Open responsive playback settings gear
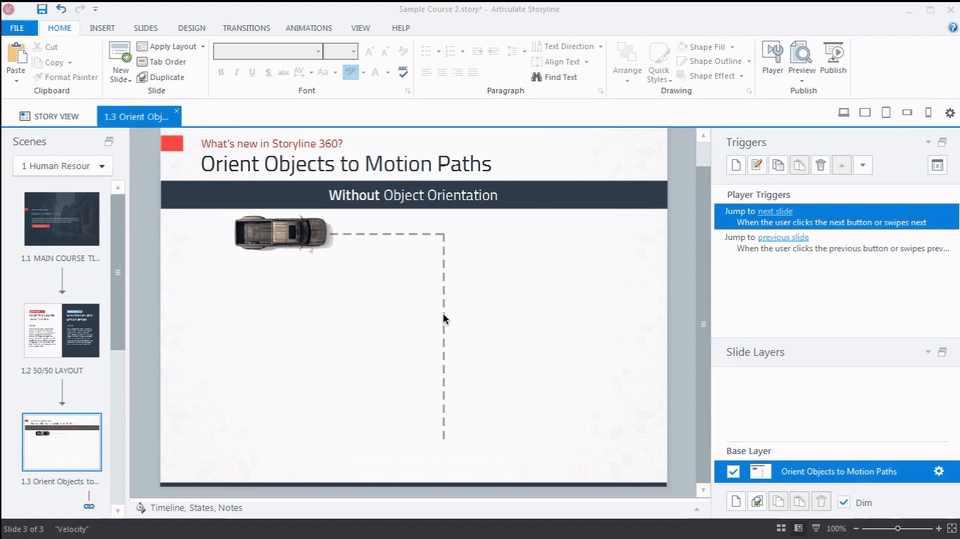The image size is (960, 539). 950,113
